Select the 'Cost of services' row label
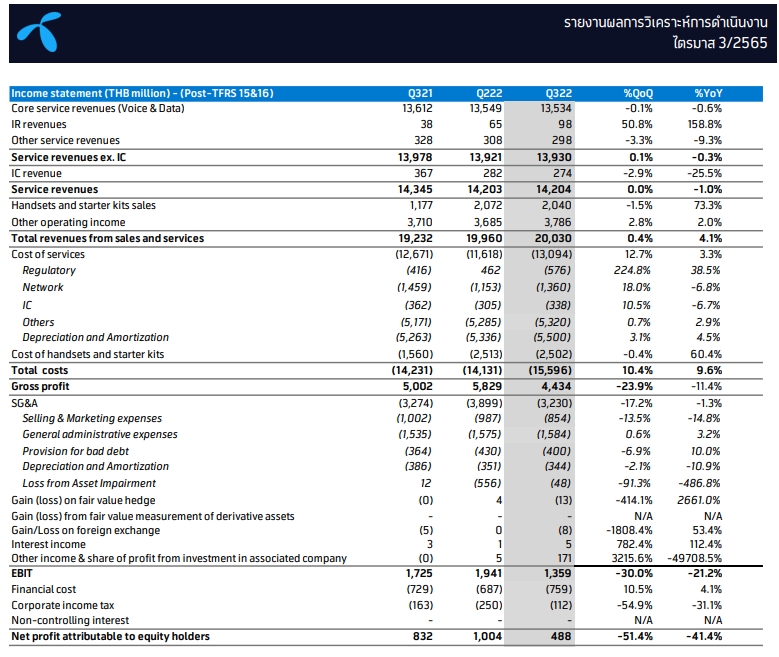The width and height of the screenshot is (779, 657). click(x=48, y=254)
